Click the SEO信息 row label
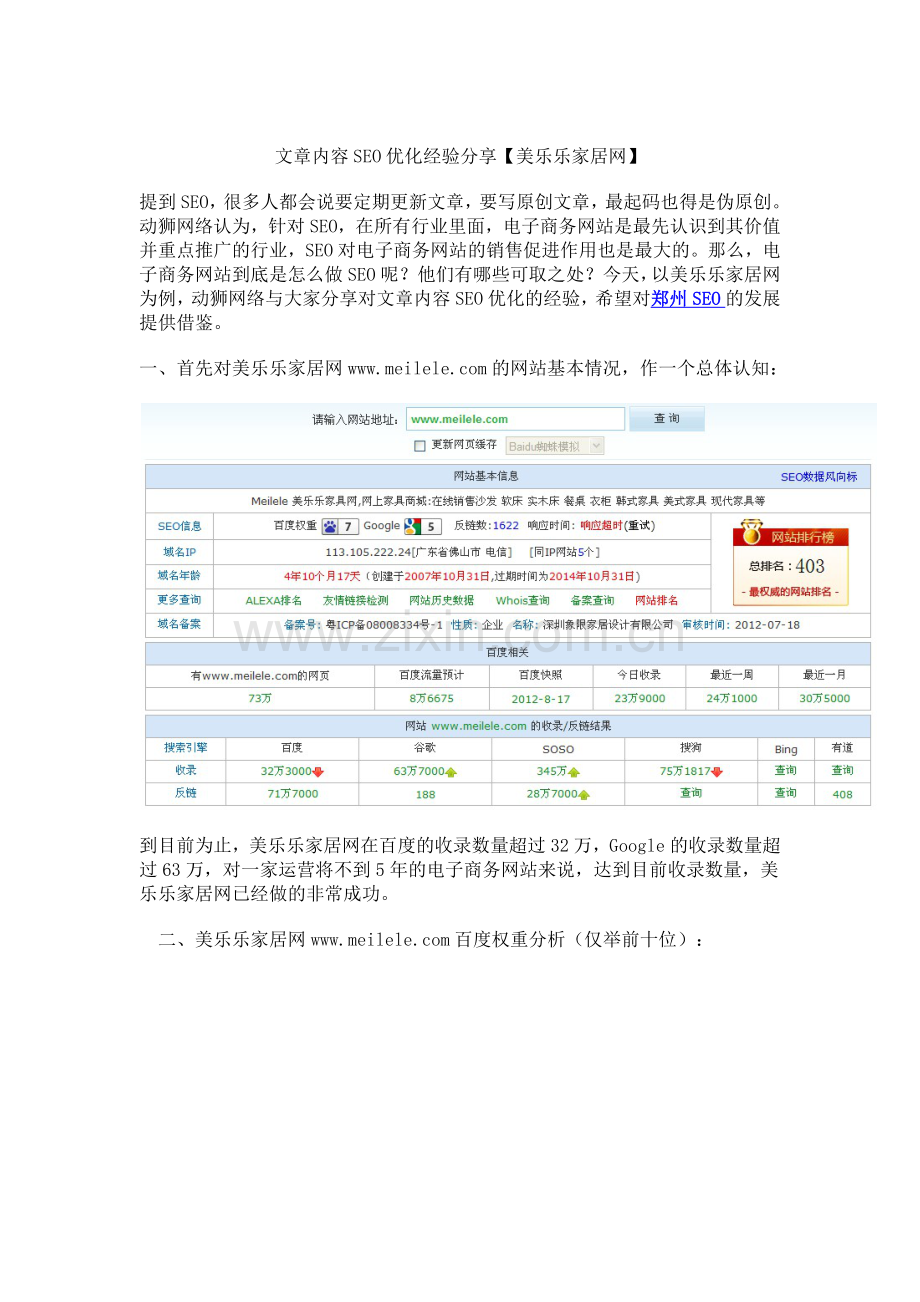Viewport: 920px width, 1302px height. tap(180, 526)
